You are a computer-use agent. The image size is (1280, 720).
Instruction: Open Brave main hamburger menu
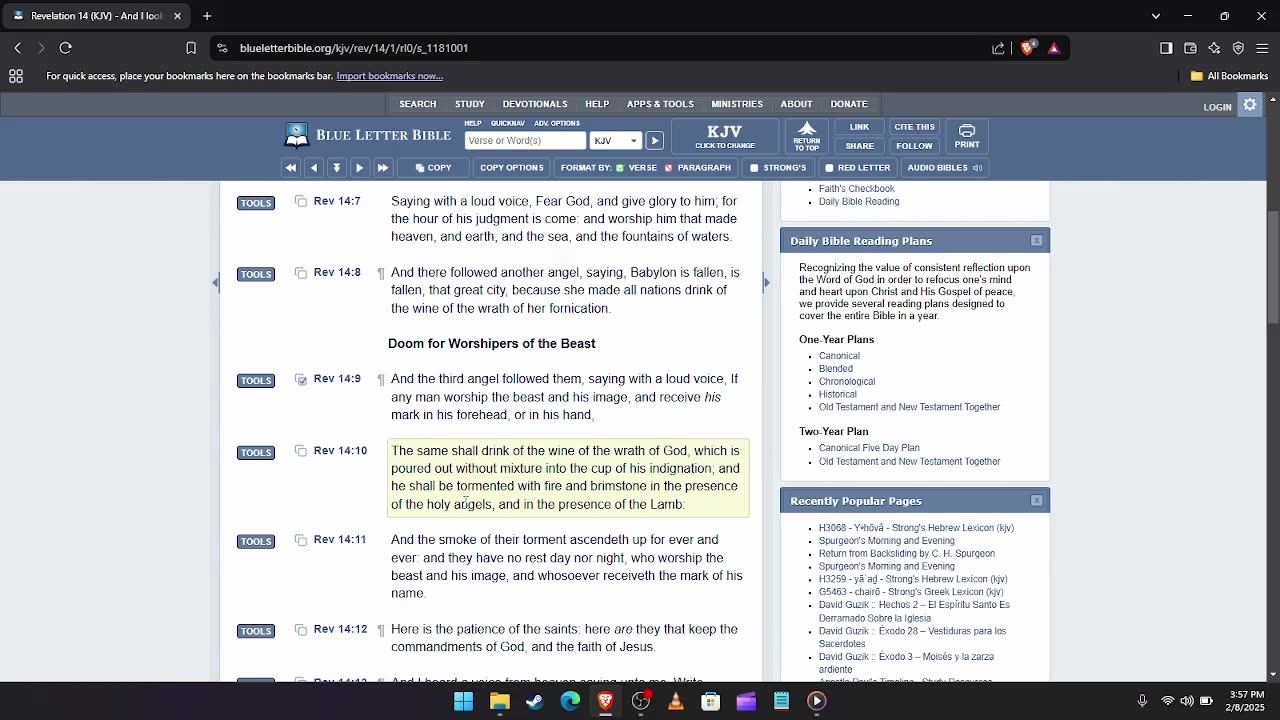pyautogui.click(x=1262, y=48)
